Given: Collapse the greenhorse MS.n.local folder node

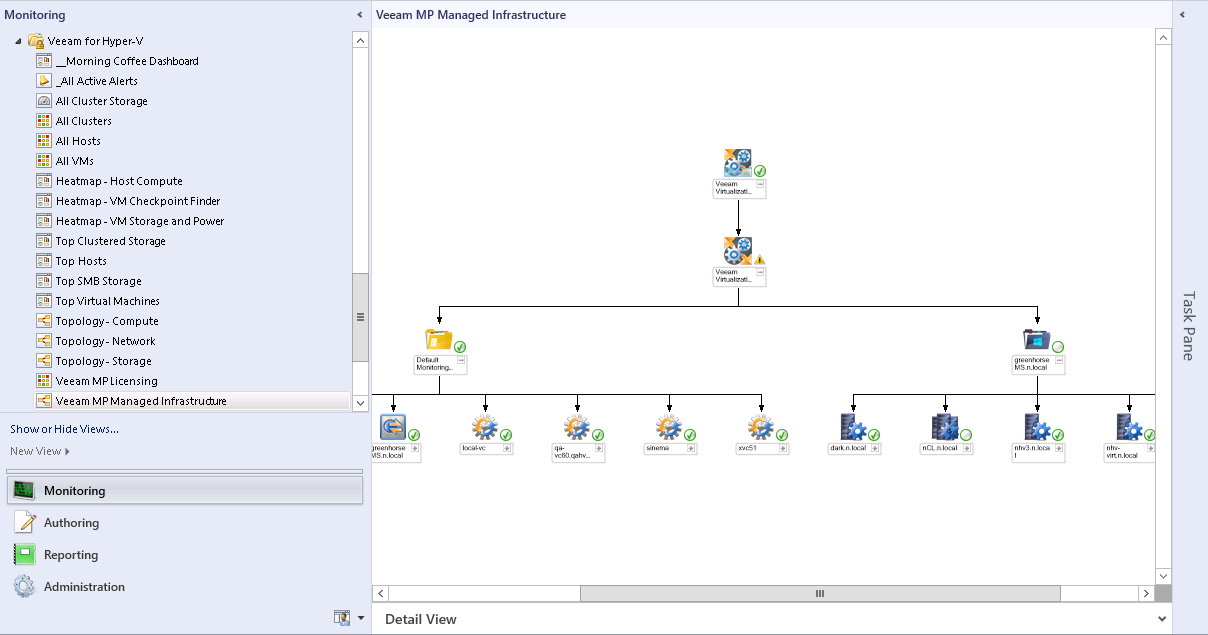Looking at the screenshot, I should click(1059, 360).
